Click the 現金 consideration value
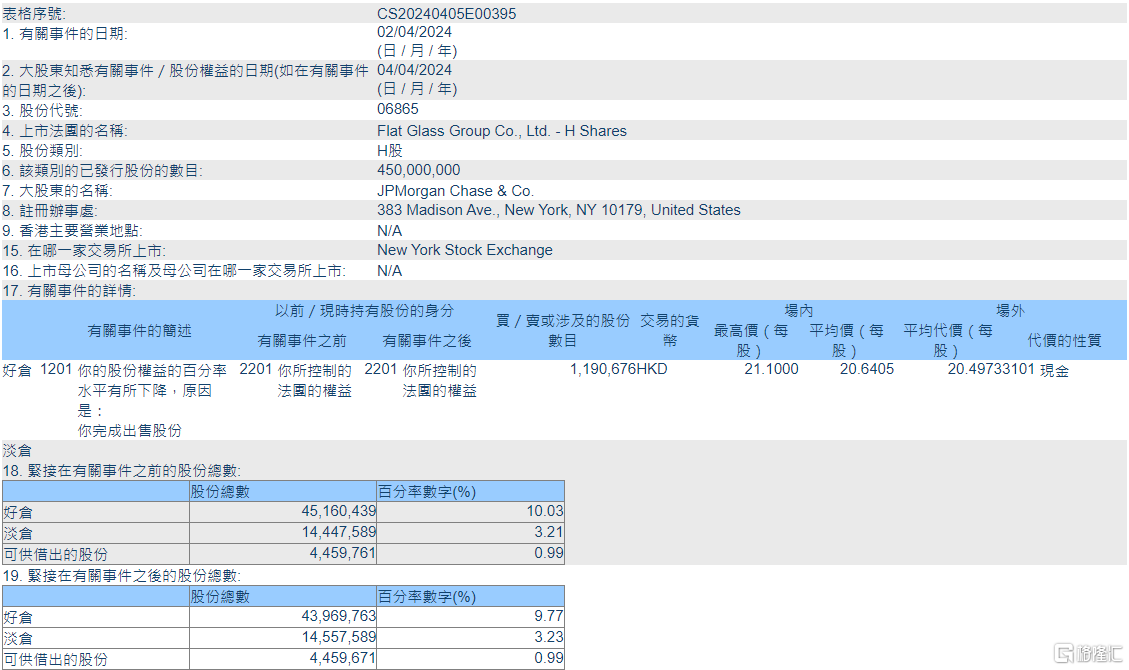This screenshot has width=1129, height=670. [x=1055, y=370]
